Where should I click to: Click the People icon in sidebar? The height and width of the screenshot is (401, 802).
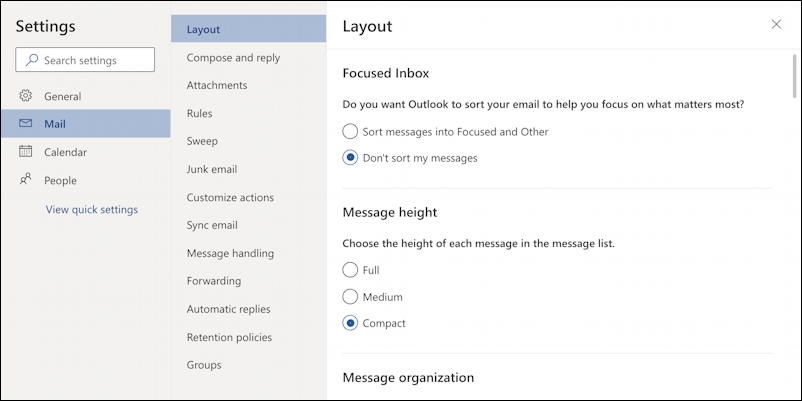(25, 179)
